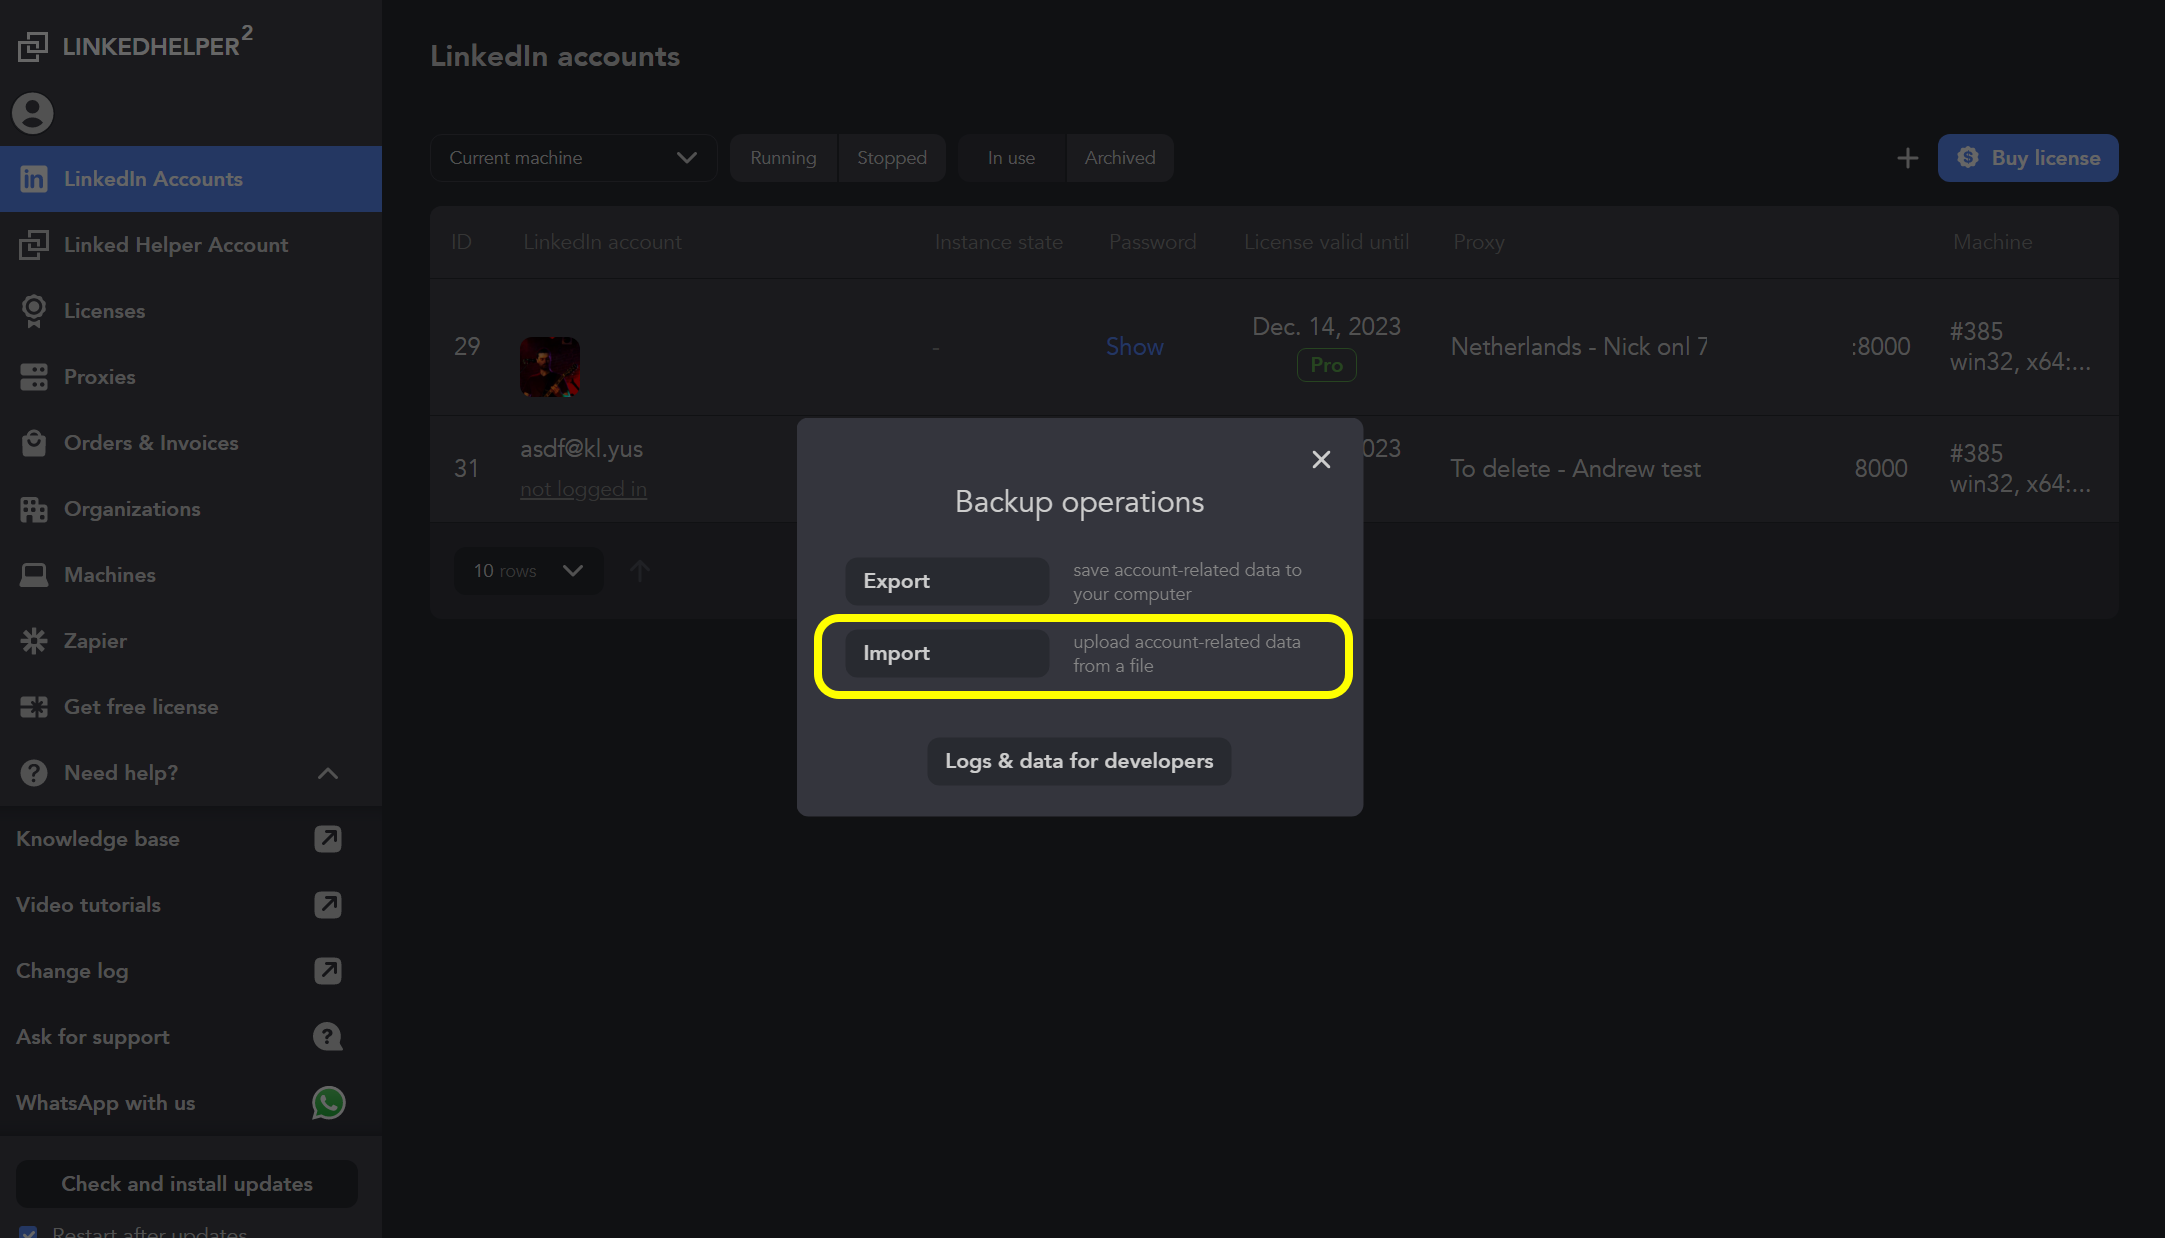Open the Current machine dropdown
The width and height of the screenshot is (2165, 1238).
pos(573,158)
